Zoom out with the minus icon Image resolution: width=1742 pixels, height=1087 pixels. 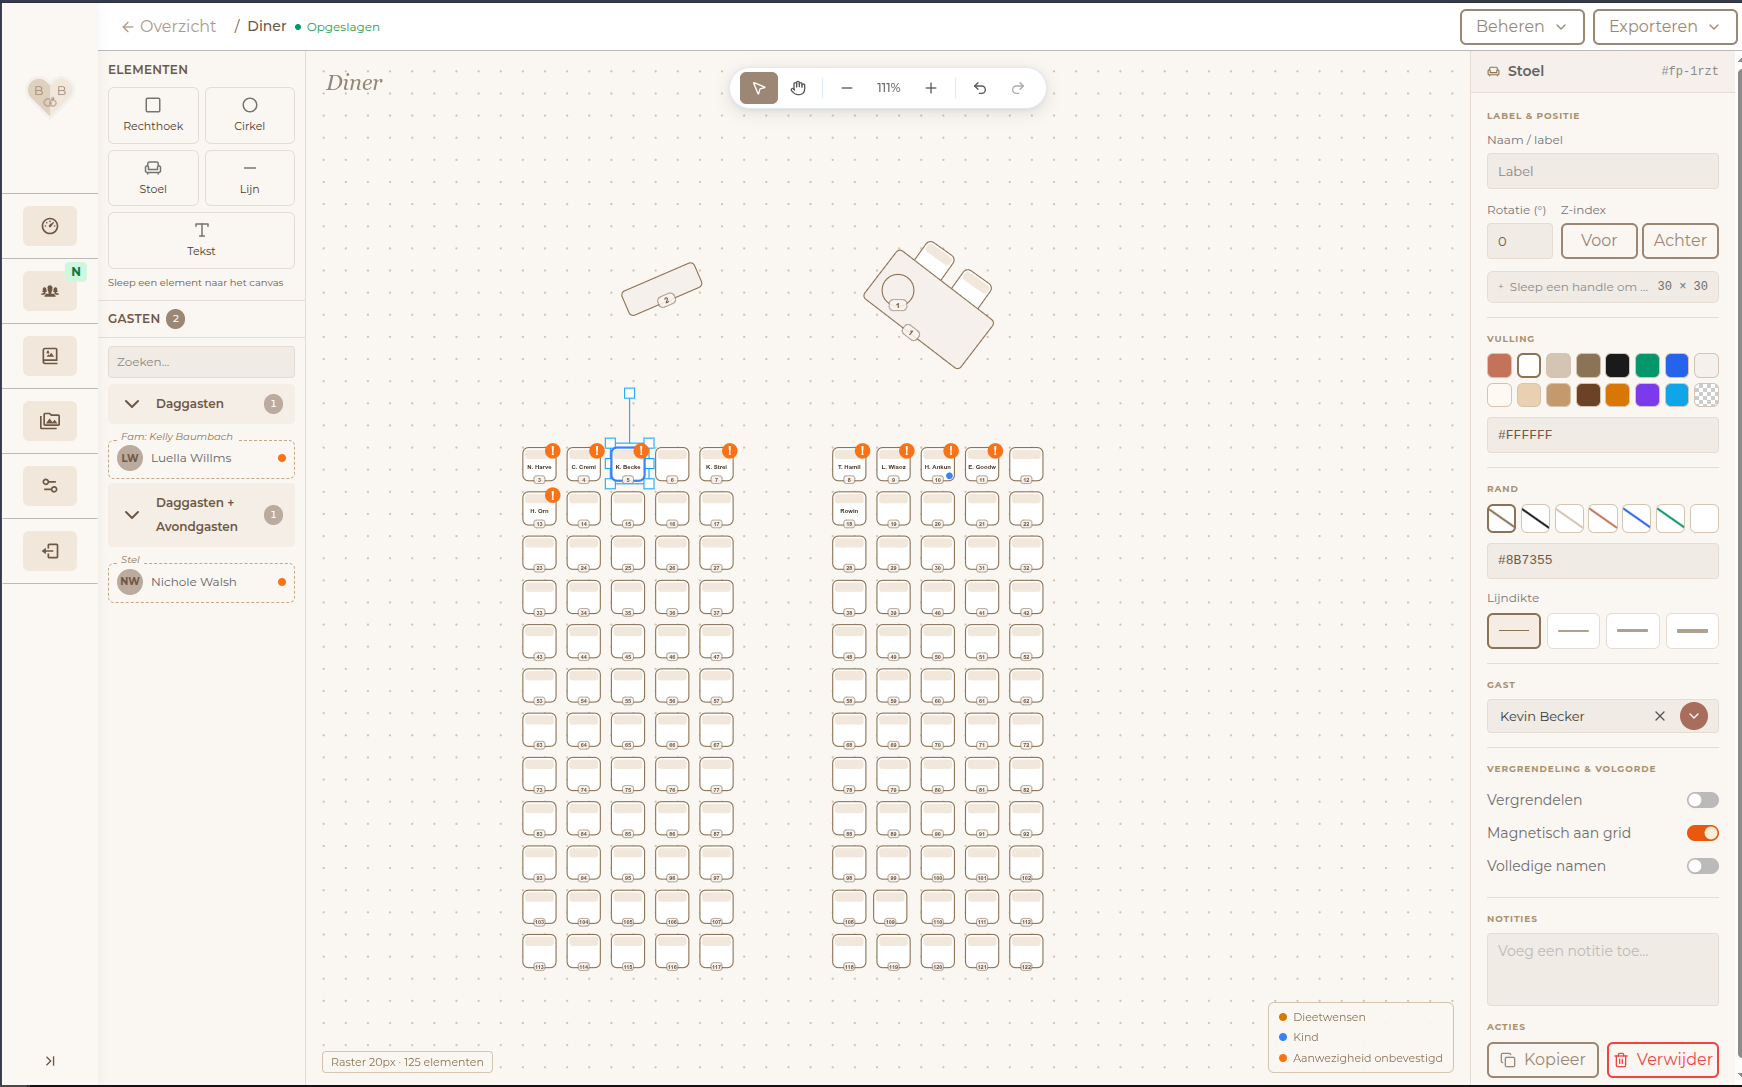point(847,88)
